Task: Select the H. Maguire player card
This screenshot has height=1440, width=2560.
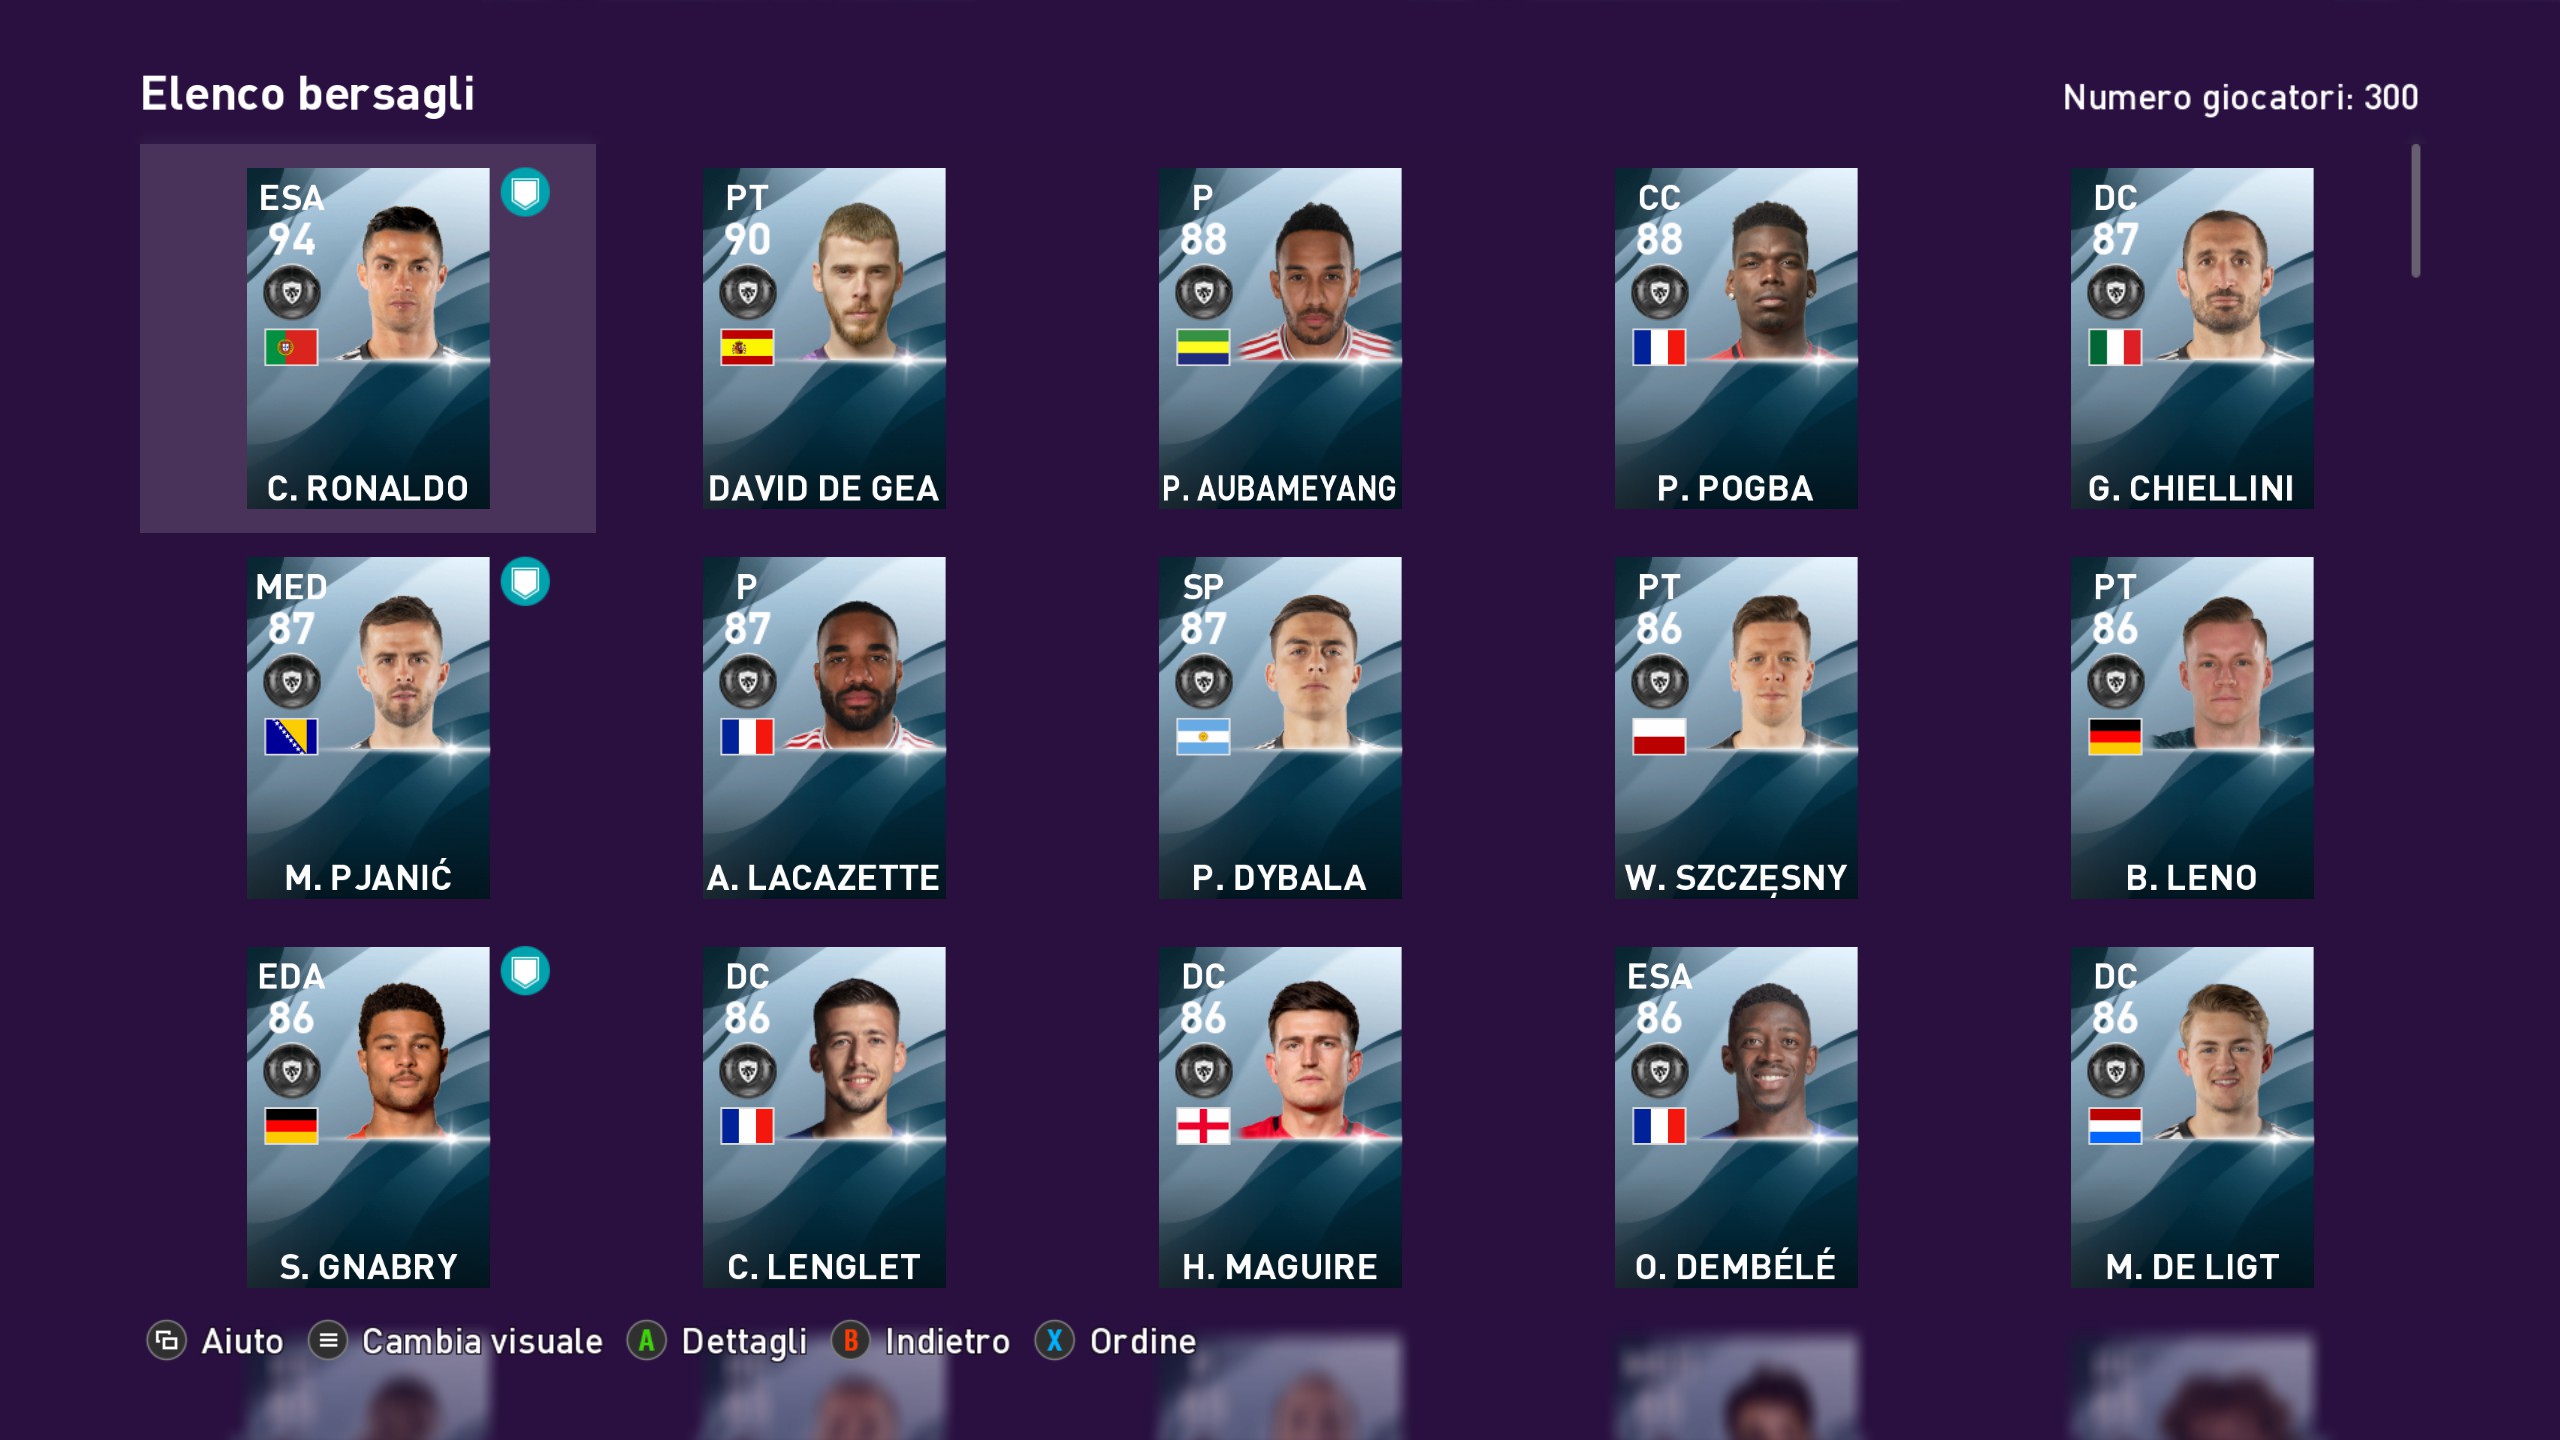Action: click(x=1280, y=1117)
